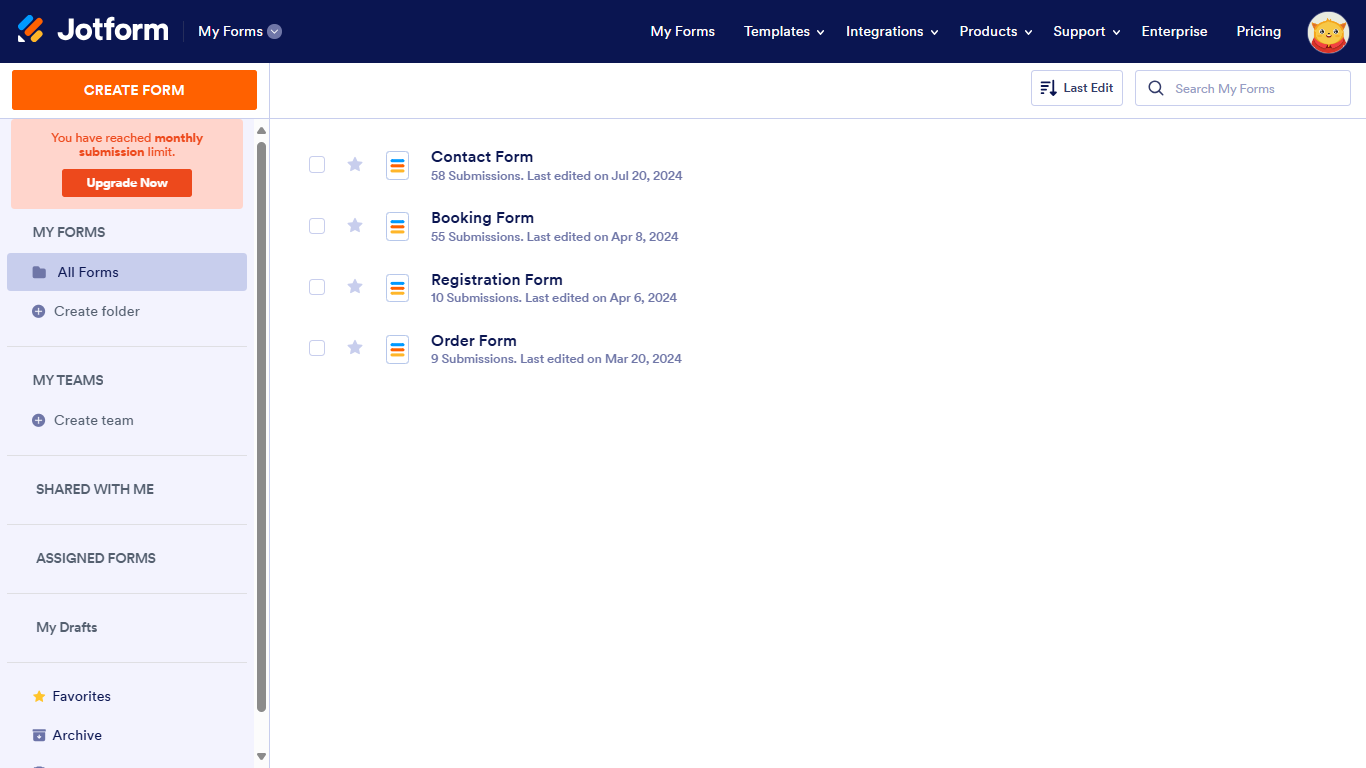Click the All Forms folder icon
The image size is (1366, 768).
pos(39,272)
